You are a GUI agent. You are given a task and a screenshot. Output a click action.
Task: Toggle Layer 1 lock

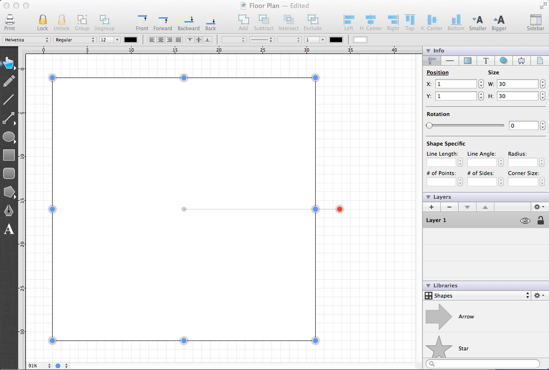(x=541, y=220)
